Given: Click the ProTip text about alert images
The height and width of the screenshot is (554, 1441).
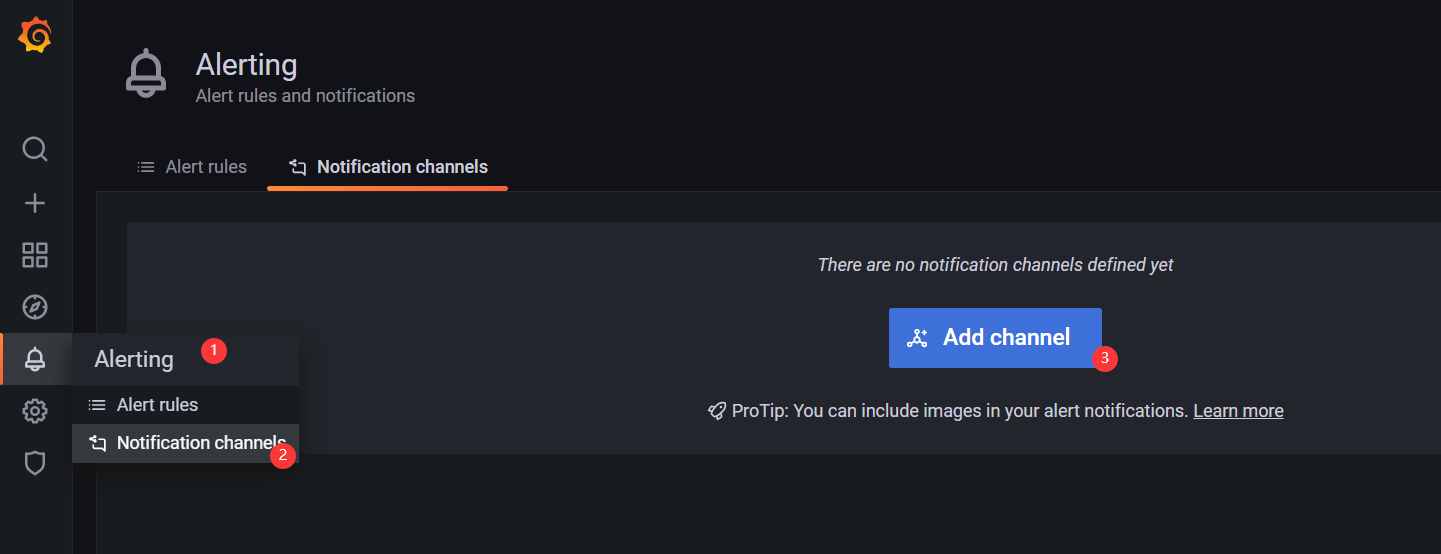Looking at the screenshot, I should (x=960, y=411).
